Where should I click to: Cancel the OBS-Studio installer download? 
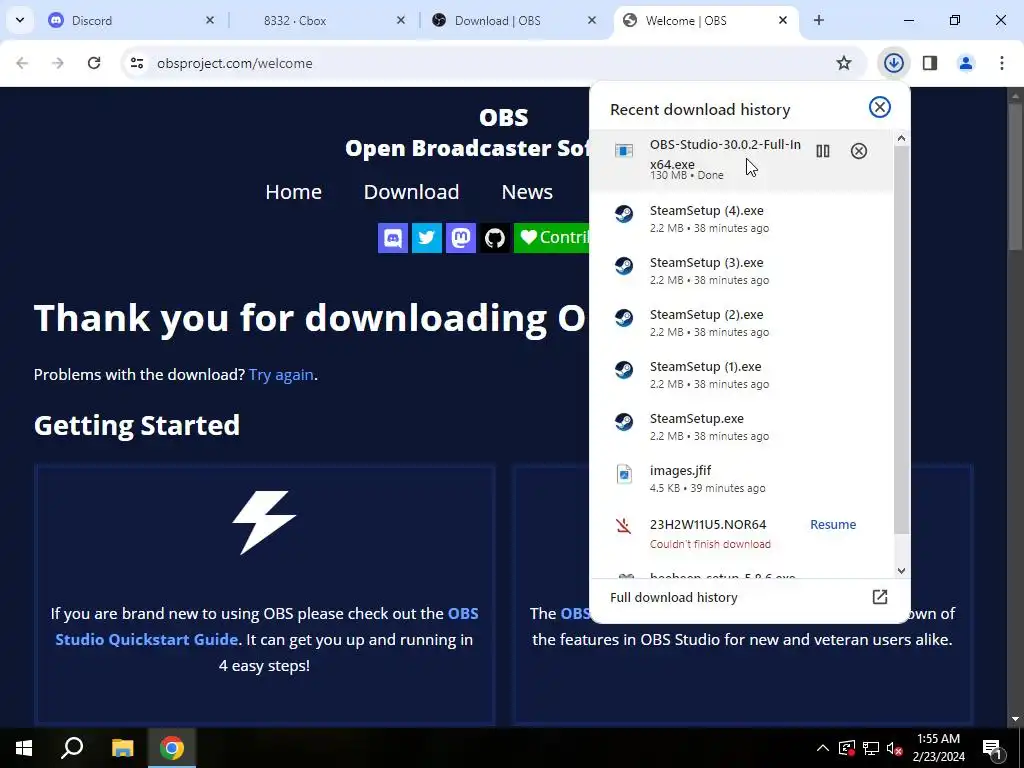coord(859,151)
